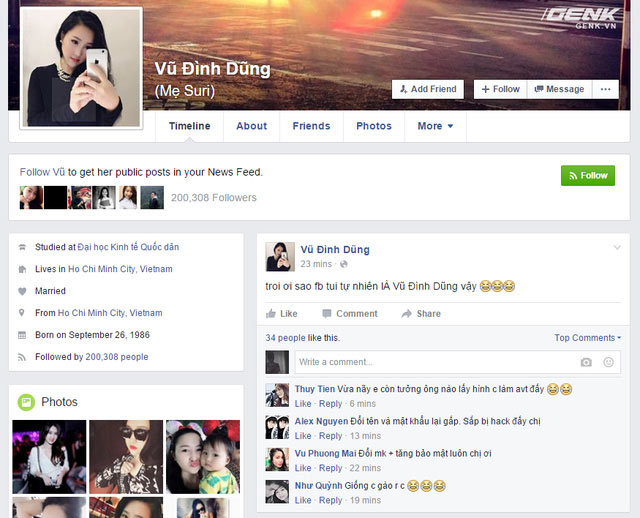Viewport: 640px width, 518px height.
Task: Click Vu Phuong Mai's comment avatar
Action: coord(277,459)
